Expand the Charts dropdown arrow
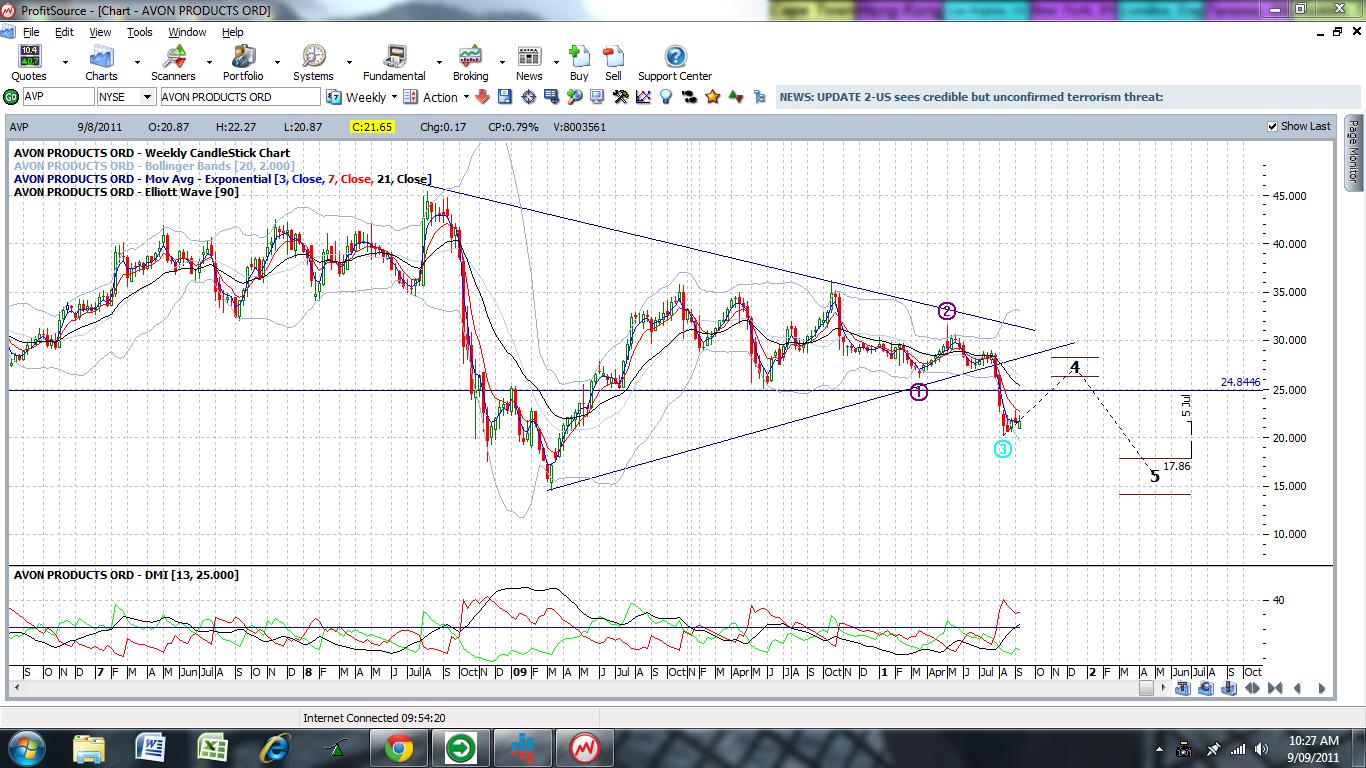 click(137, 62)
